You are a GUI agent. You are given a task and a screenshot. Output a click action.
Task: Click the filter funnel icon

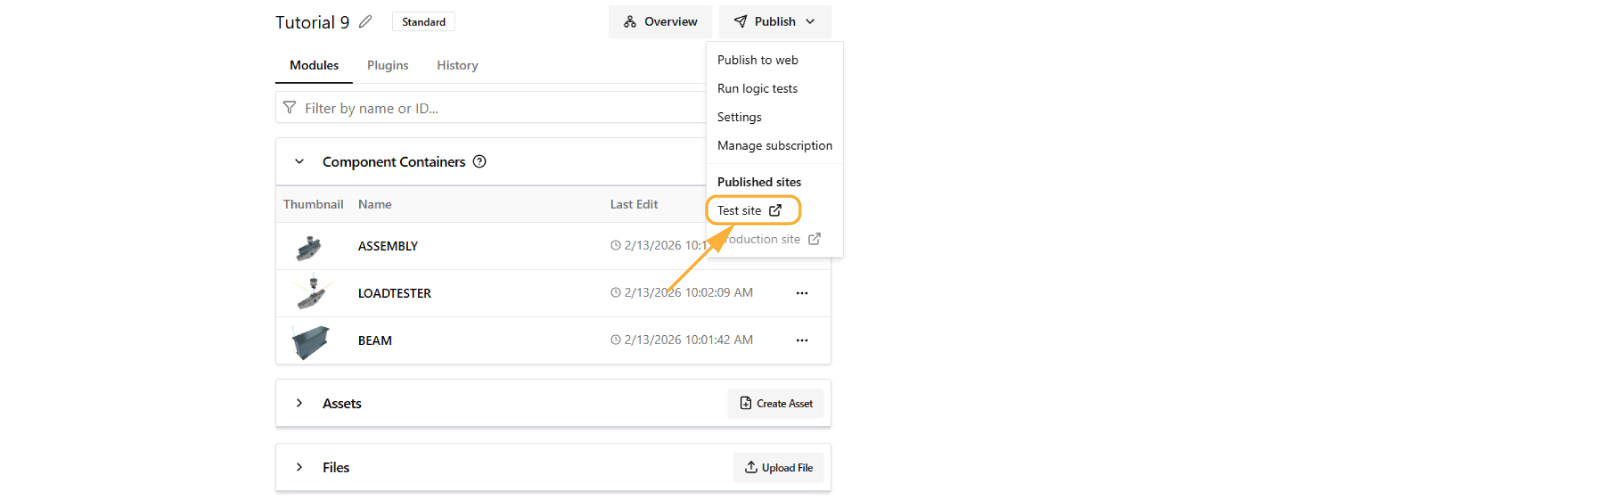[290, 108]
